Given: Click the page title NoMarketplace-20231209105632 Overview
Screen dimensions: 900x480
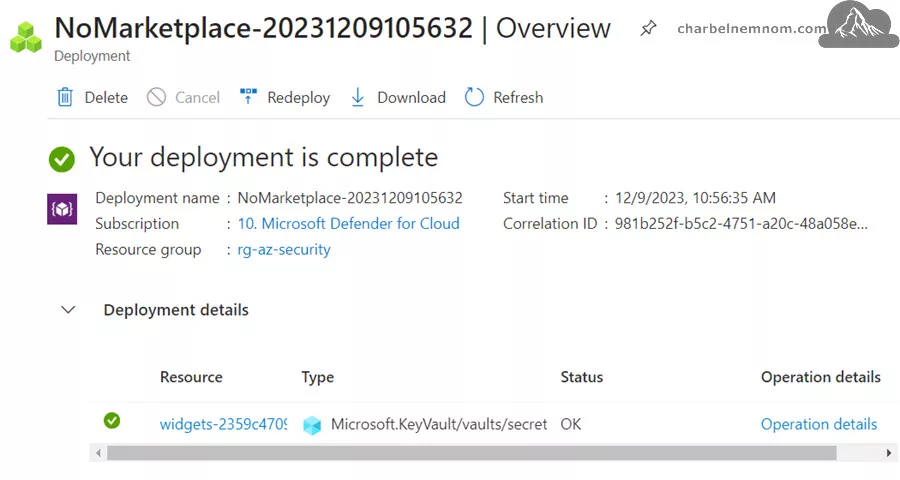Looking at the screenshot, I should click(x=332, y=28).
